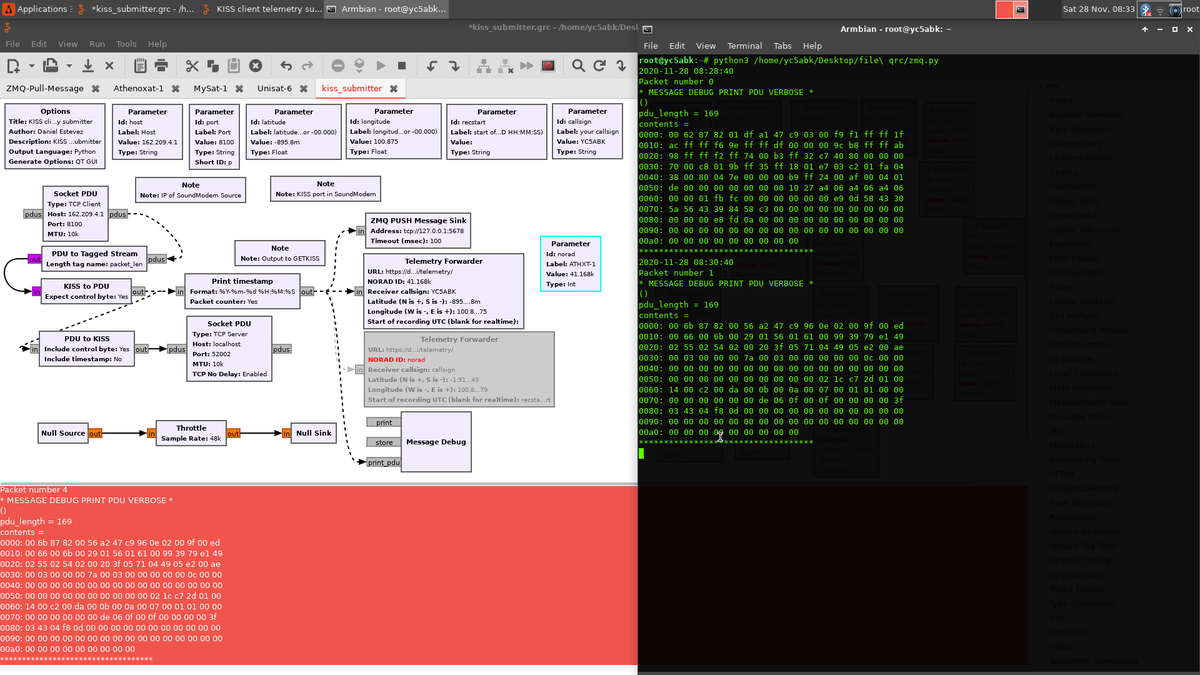This screenshot has width=1200, height=675.
Task: Switch to the Athenoxat-1 tab
Action: (139, 88)
